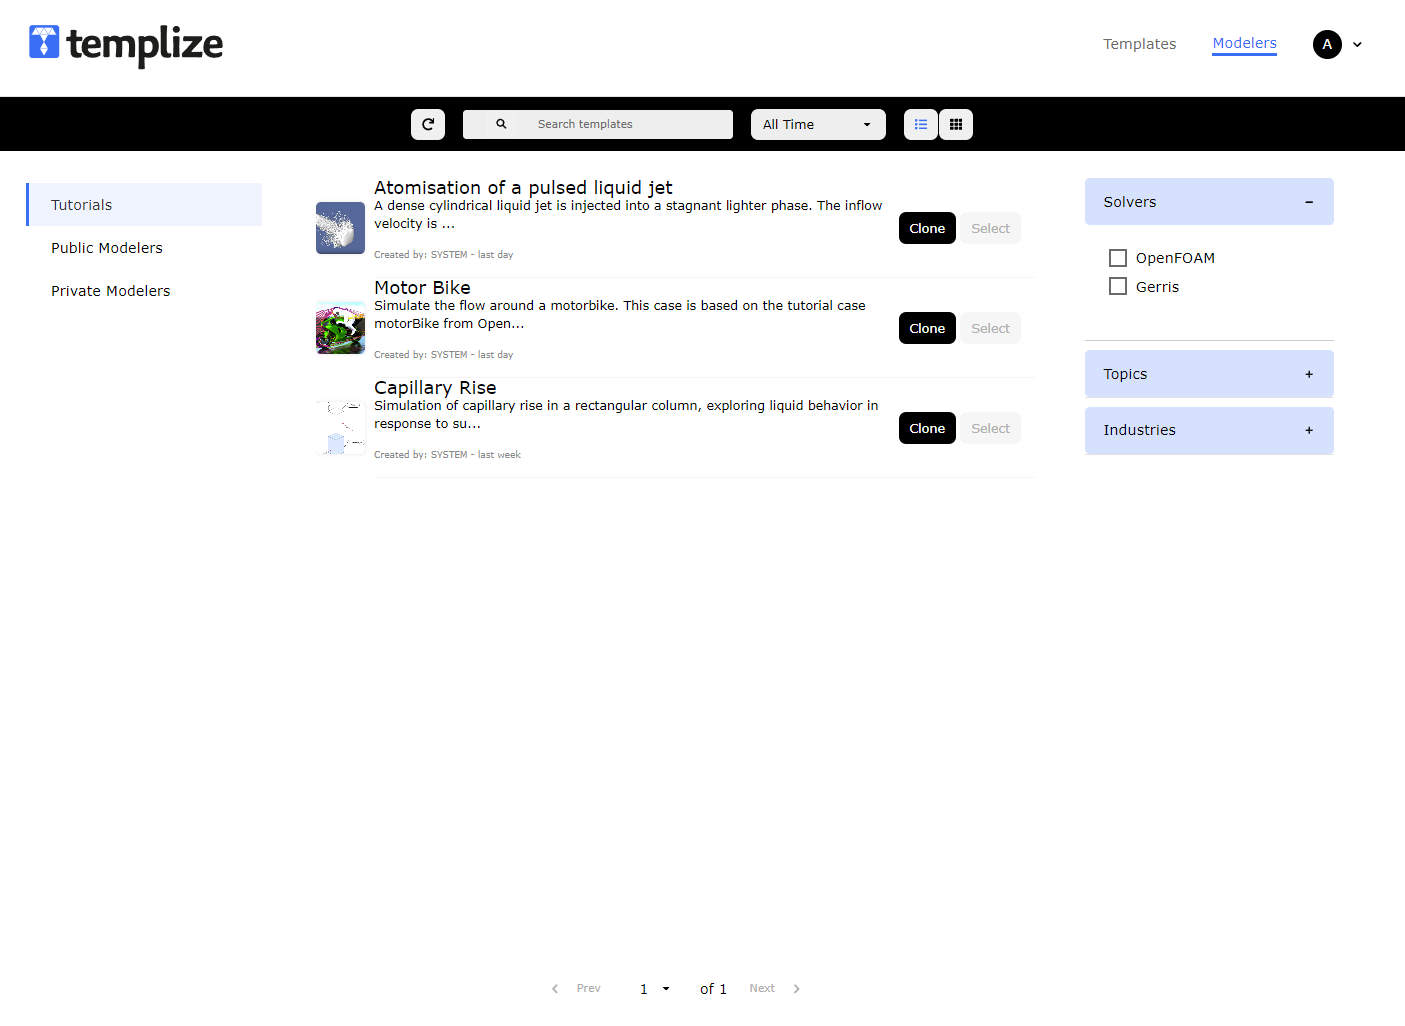The width and height of the screenshot is (1405, 1026).
Task: Select Tutorials in the sidebar
Action: point(145,204)
